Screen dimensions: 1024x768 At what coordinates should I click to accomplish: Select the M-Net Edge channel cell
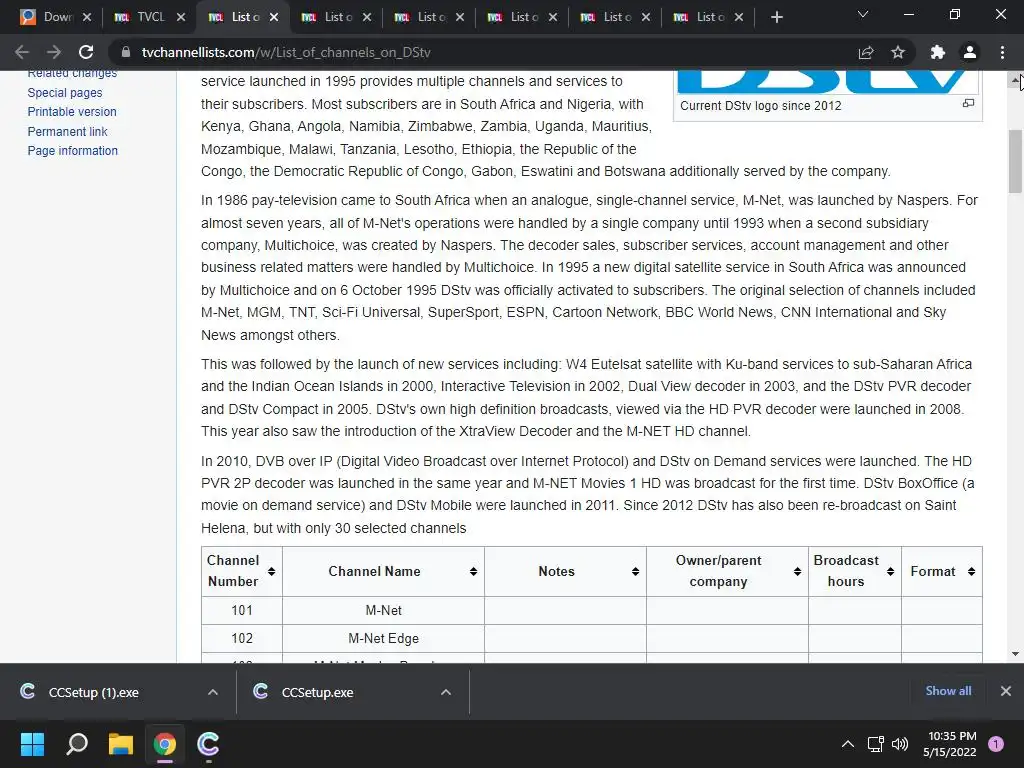tap(383, 639)
